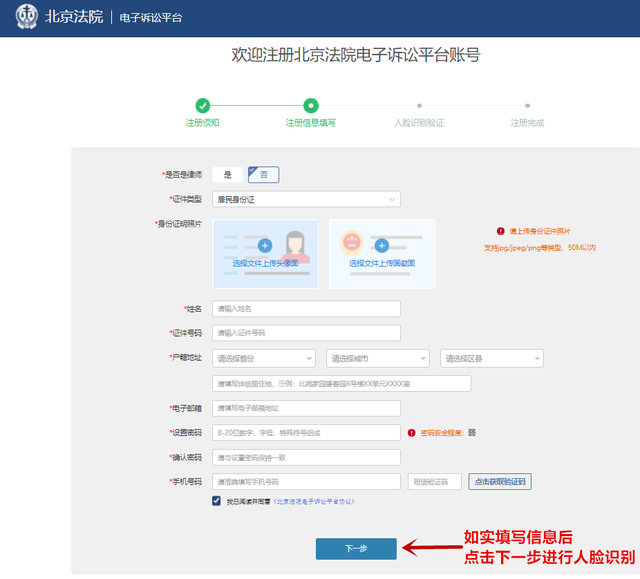Open the 请选择区县 district dropdown

tap(491, 358)
